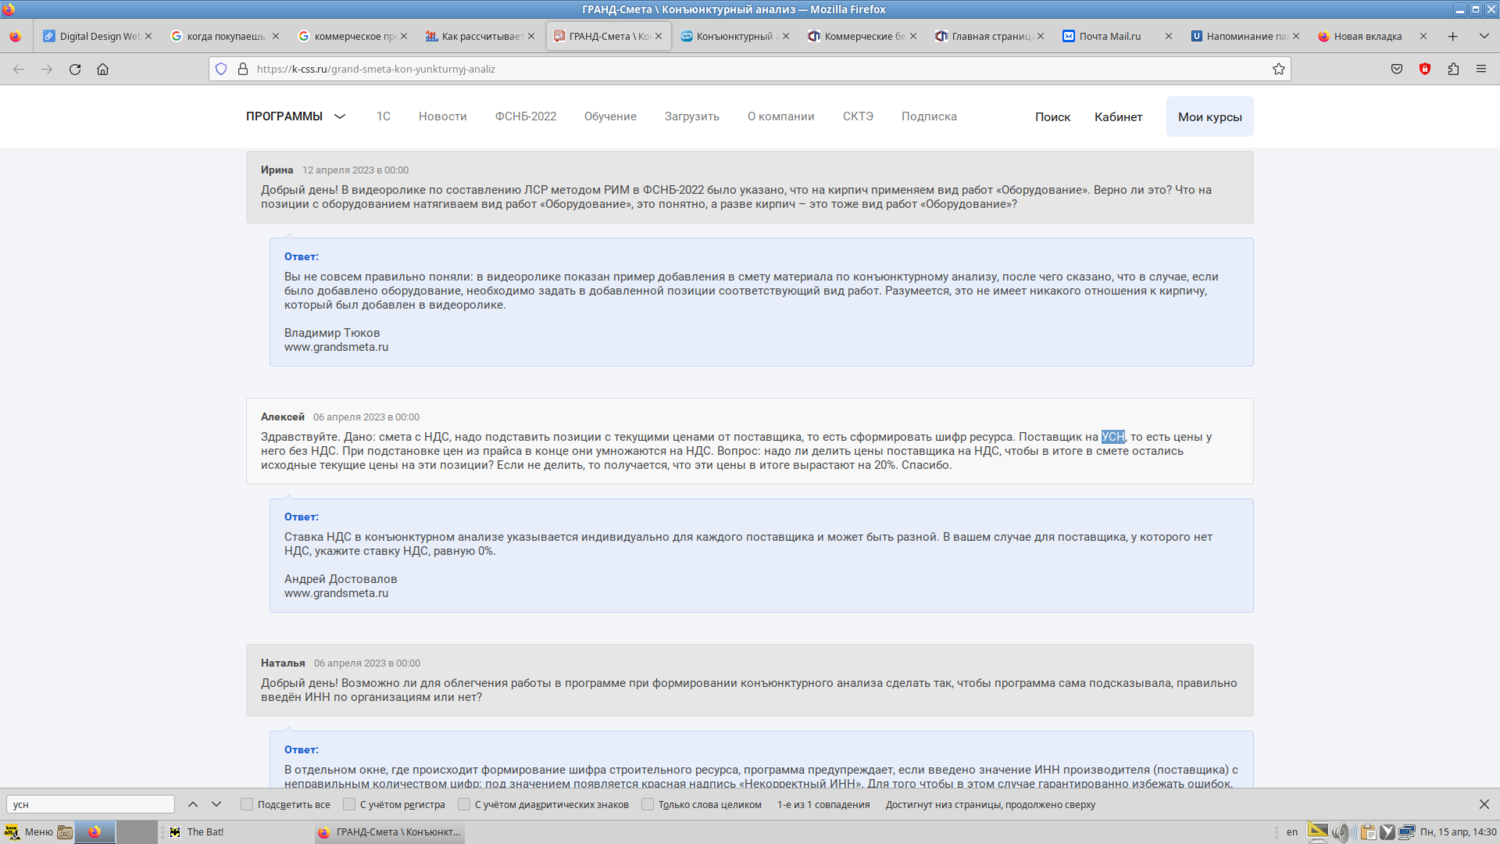Click the commenter name Ирина
Viewport: 1500px width, 844px height.
[x=277, y=170]
